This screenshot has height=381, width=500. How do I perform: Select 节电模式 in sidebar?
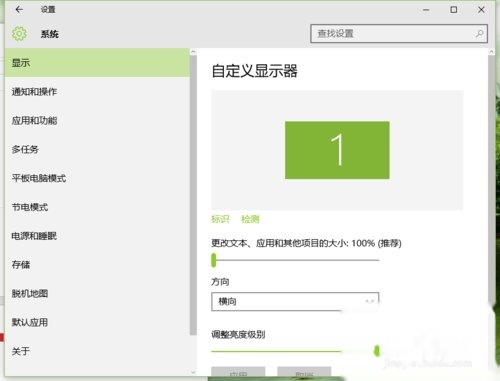click(x=97, y=207)
